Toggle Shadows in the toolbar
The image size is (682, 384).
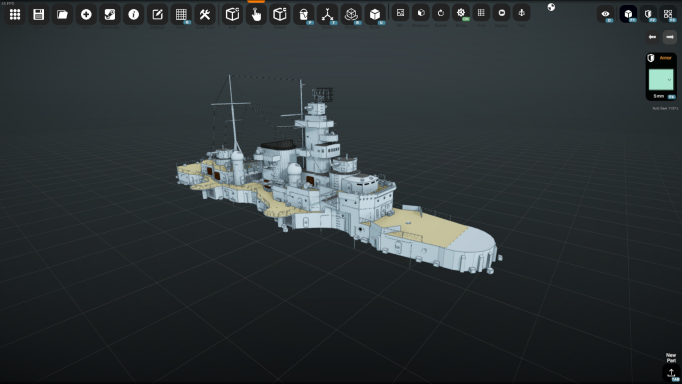[x=421, y=13]
